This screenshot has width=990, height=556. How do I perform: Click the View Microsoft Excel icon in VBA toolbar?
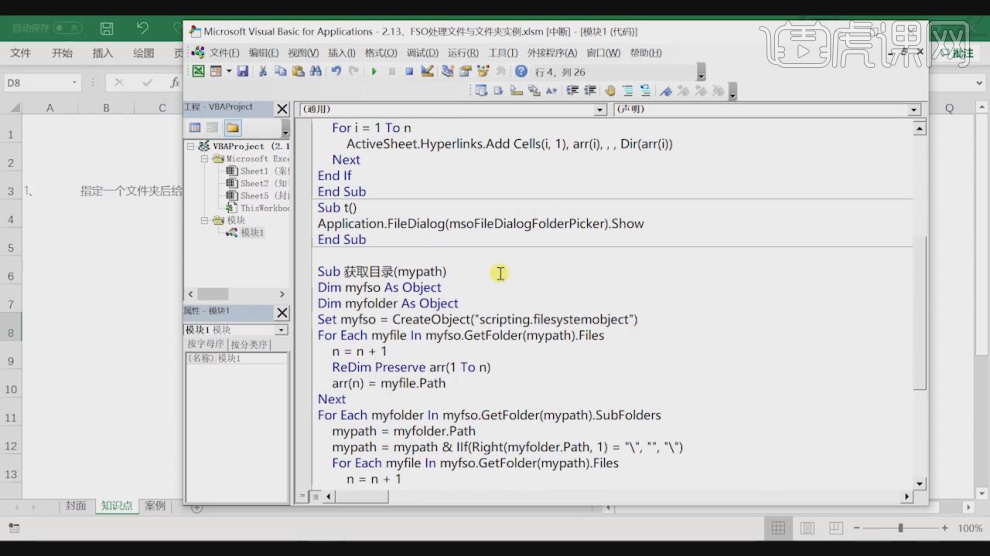198,71
